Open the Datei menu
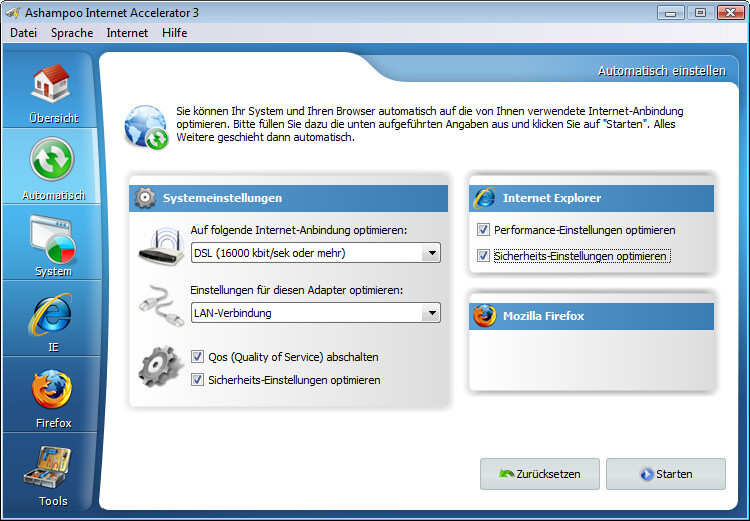750x521 pixels. (25, 33)
